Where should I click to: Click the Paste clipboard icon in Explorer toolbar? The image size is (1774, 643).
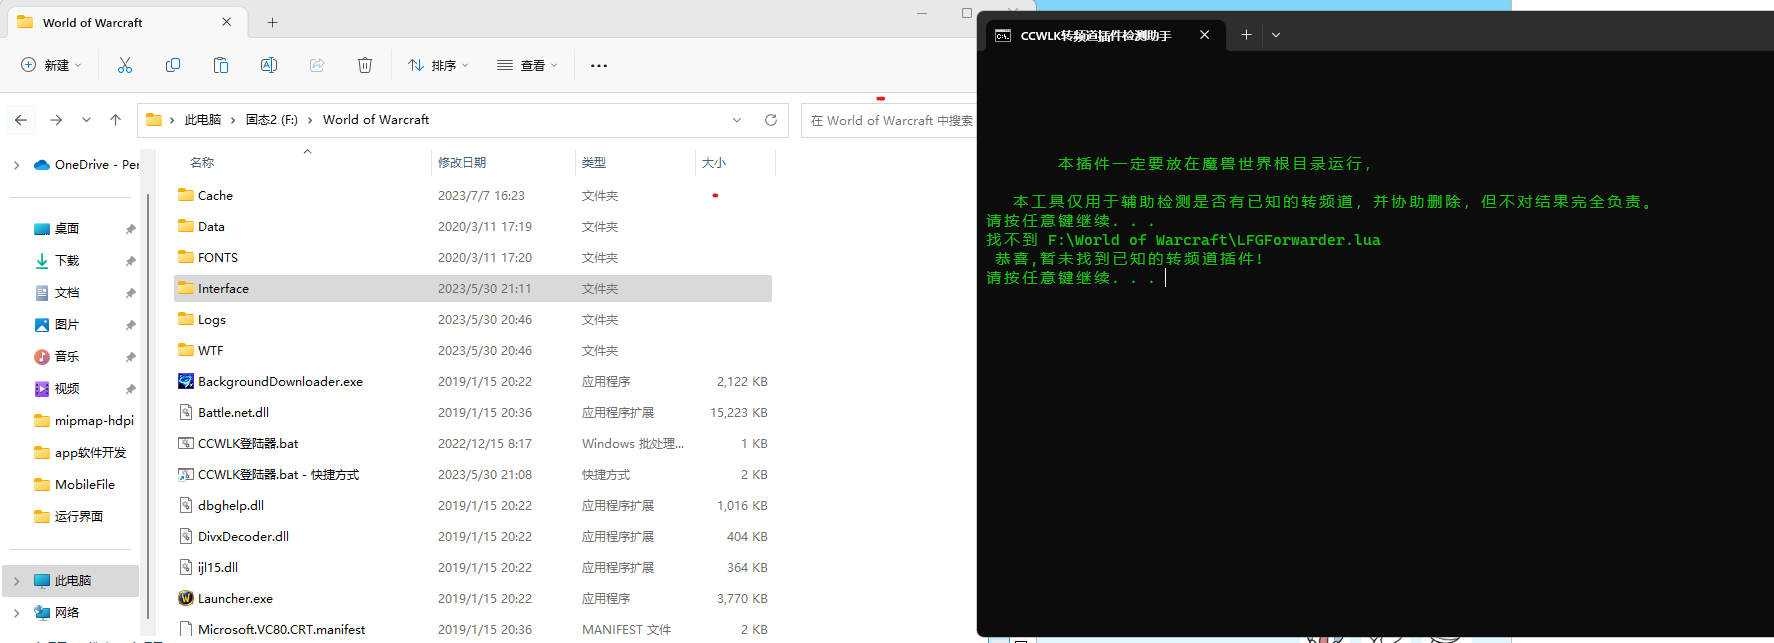coord(221,65)
